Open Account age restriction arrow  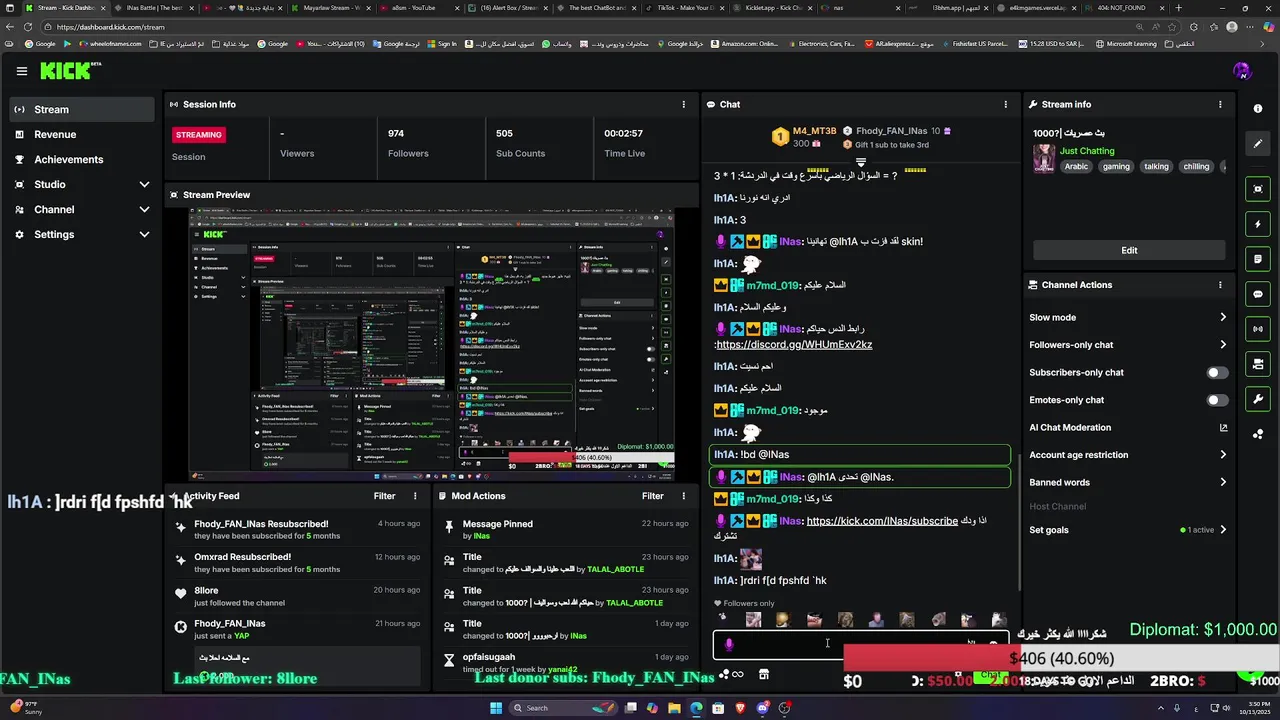[x=1223, y=455]
